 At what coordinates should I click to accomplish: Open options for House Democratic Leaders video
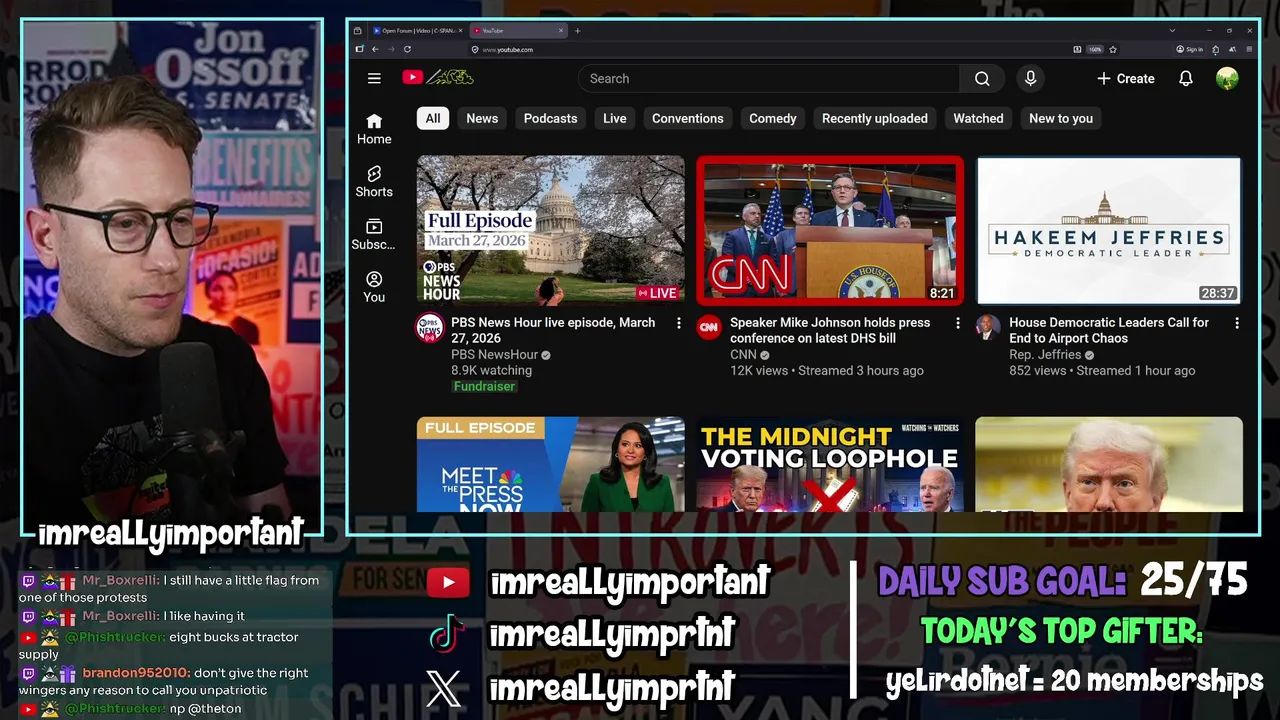click(1237, 323)
